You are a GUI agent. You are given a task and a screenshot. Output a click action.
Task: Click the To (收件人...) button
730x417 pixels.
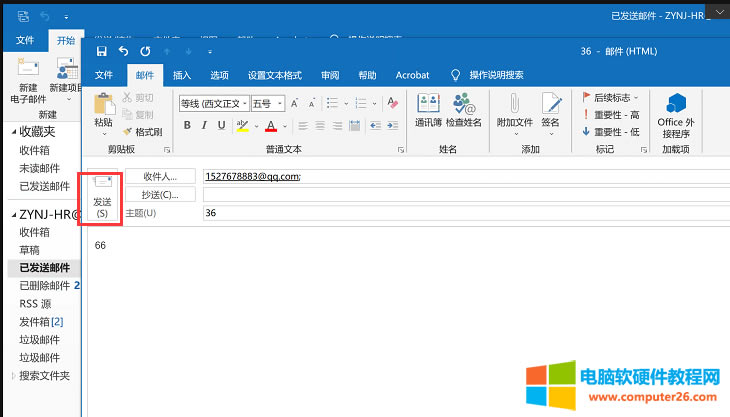[160, 176]
